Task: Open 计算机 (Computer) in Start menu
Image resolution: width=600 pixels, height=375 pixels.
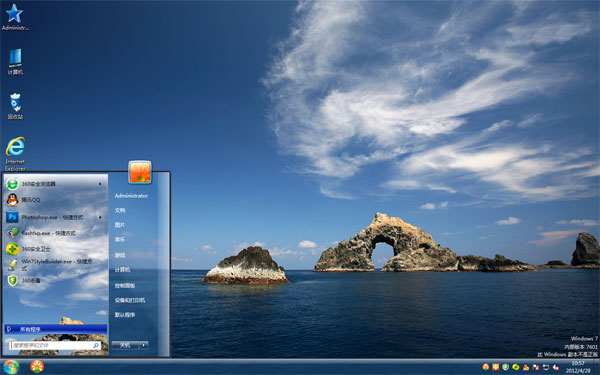Action: click(x=122, y=270)
